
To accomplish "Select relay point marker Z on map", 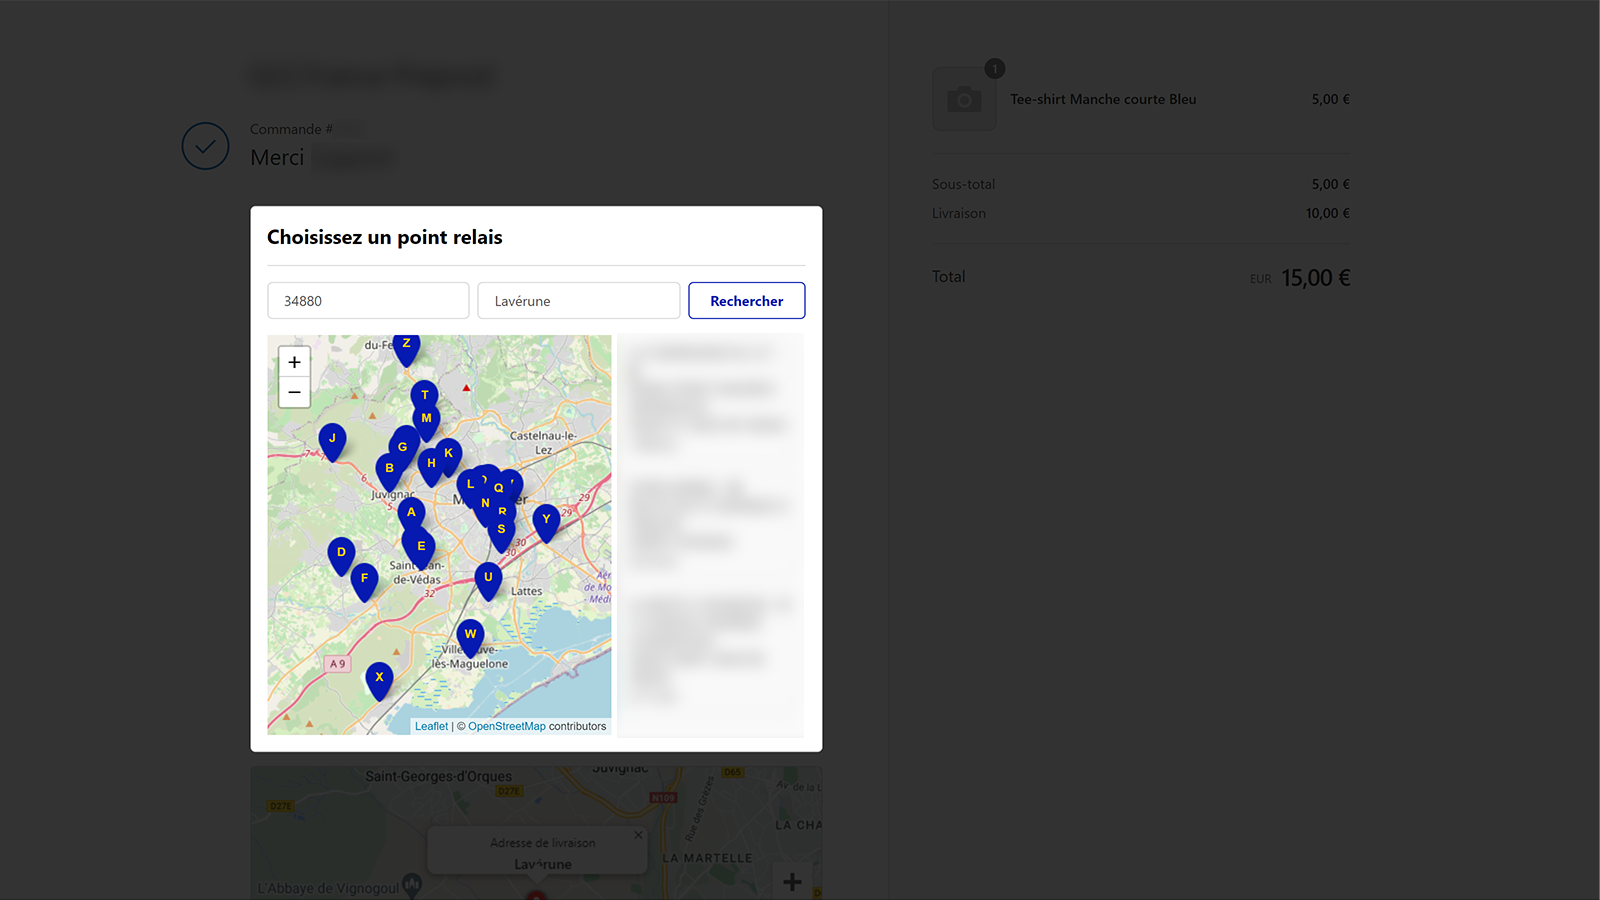I will pyautogui.click(x=406, y=347).
